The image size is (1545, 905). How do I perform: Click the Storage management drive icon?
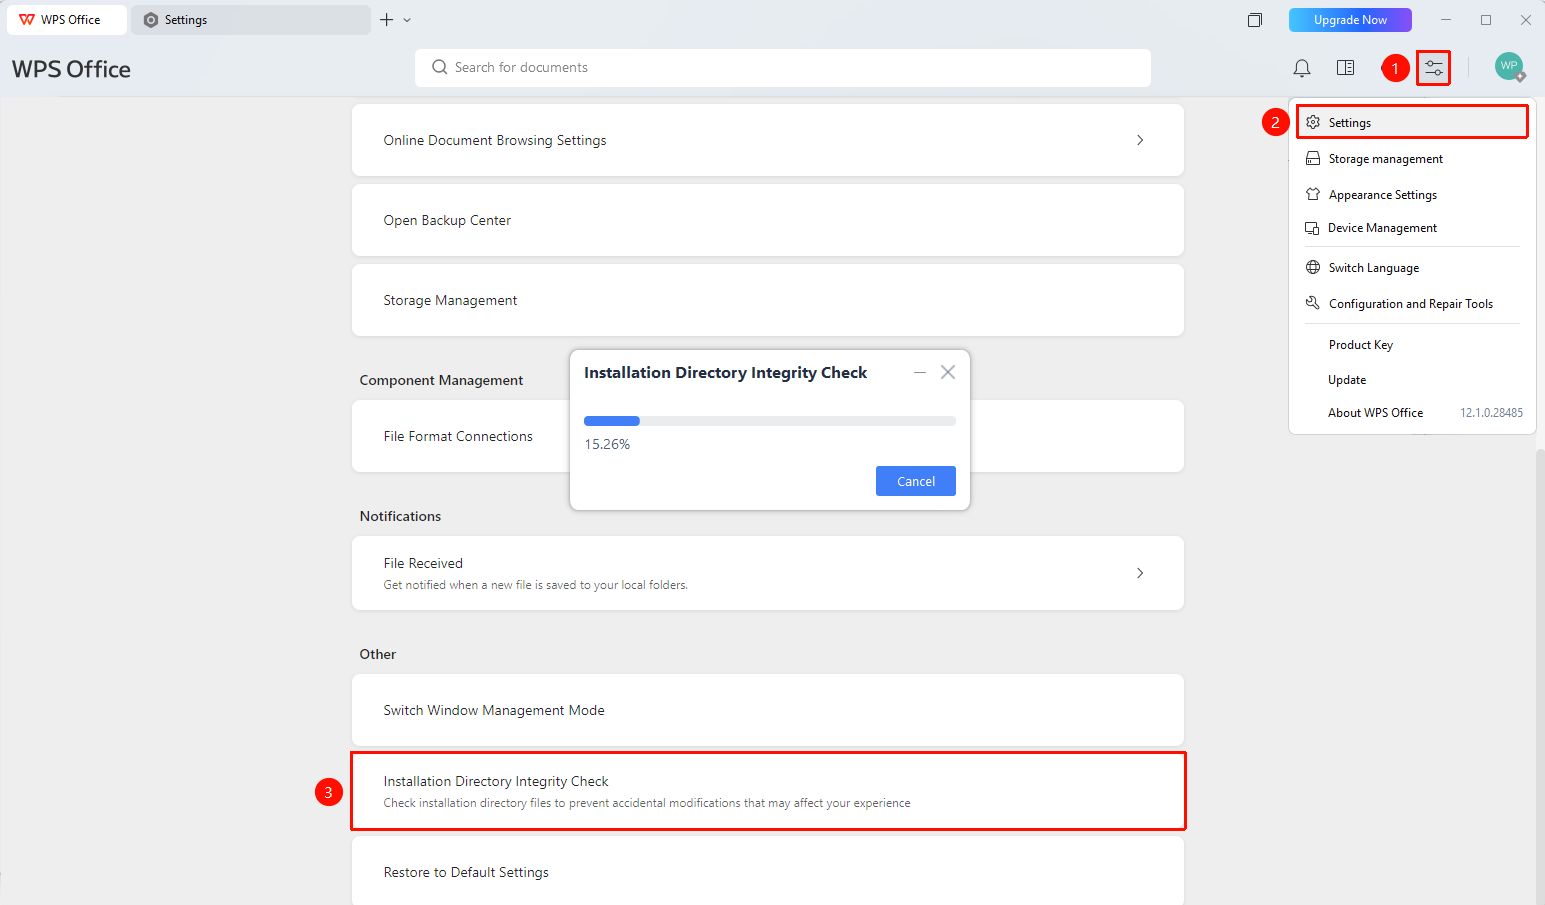1313,158
